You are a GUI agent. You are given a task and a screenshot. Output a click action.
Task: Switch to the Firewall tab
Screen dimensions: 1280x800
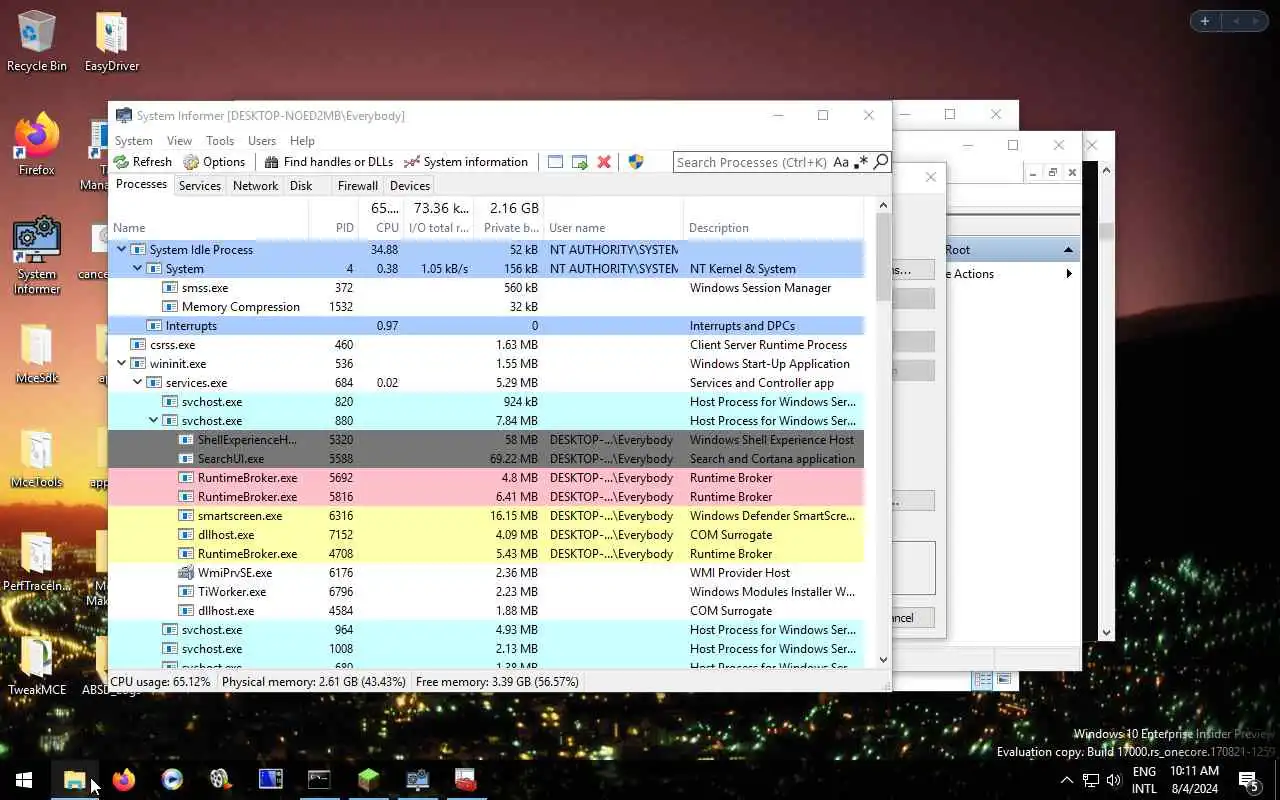point(357,186)
